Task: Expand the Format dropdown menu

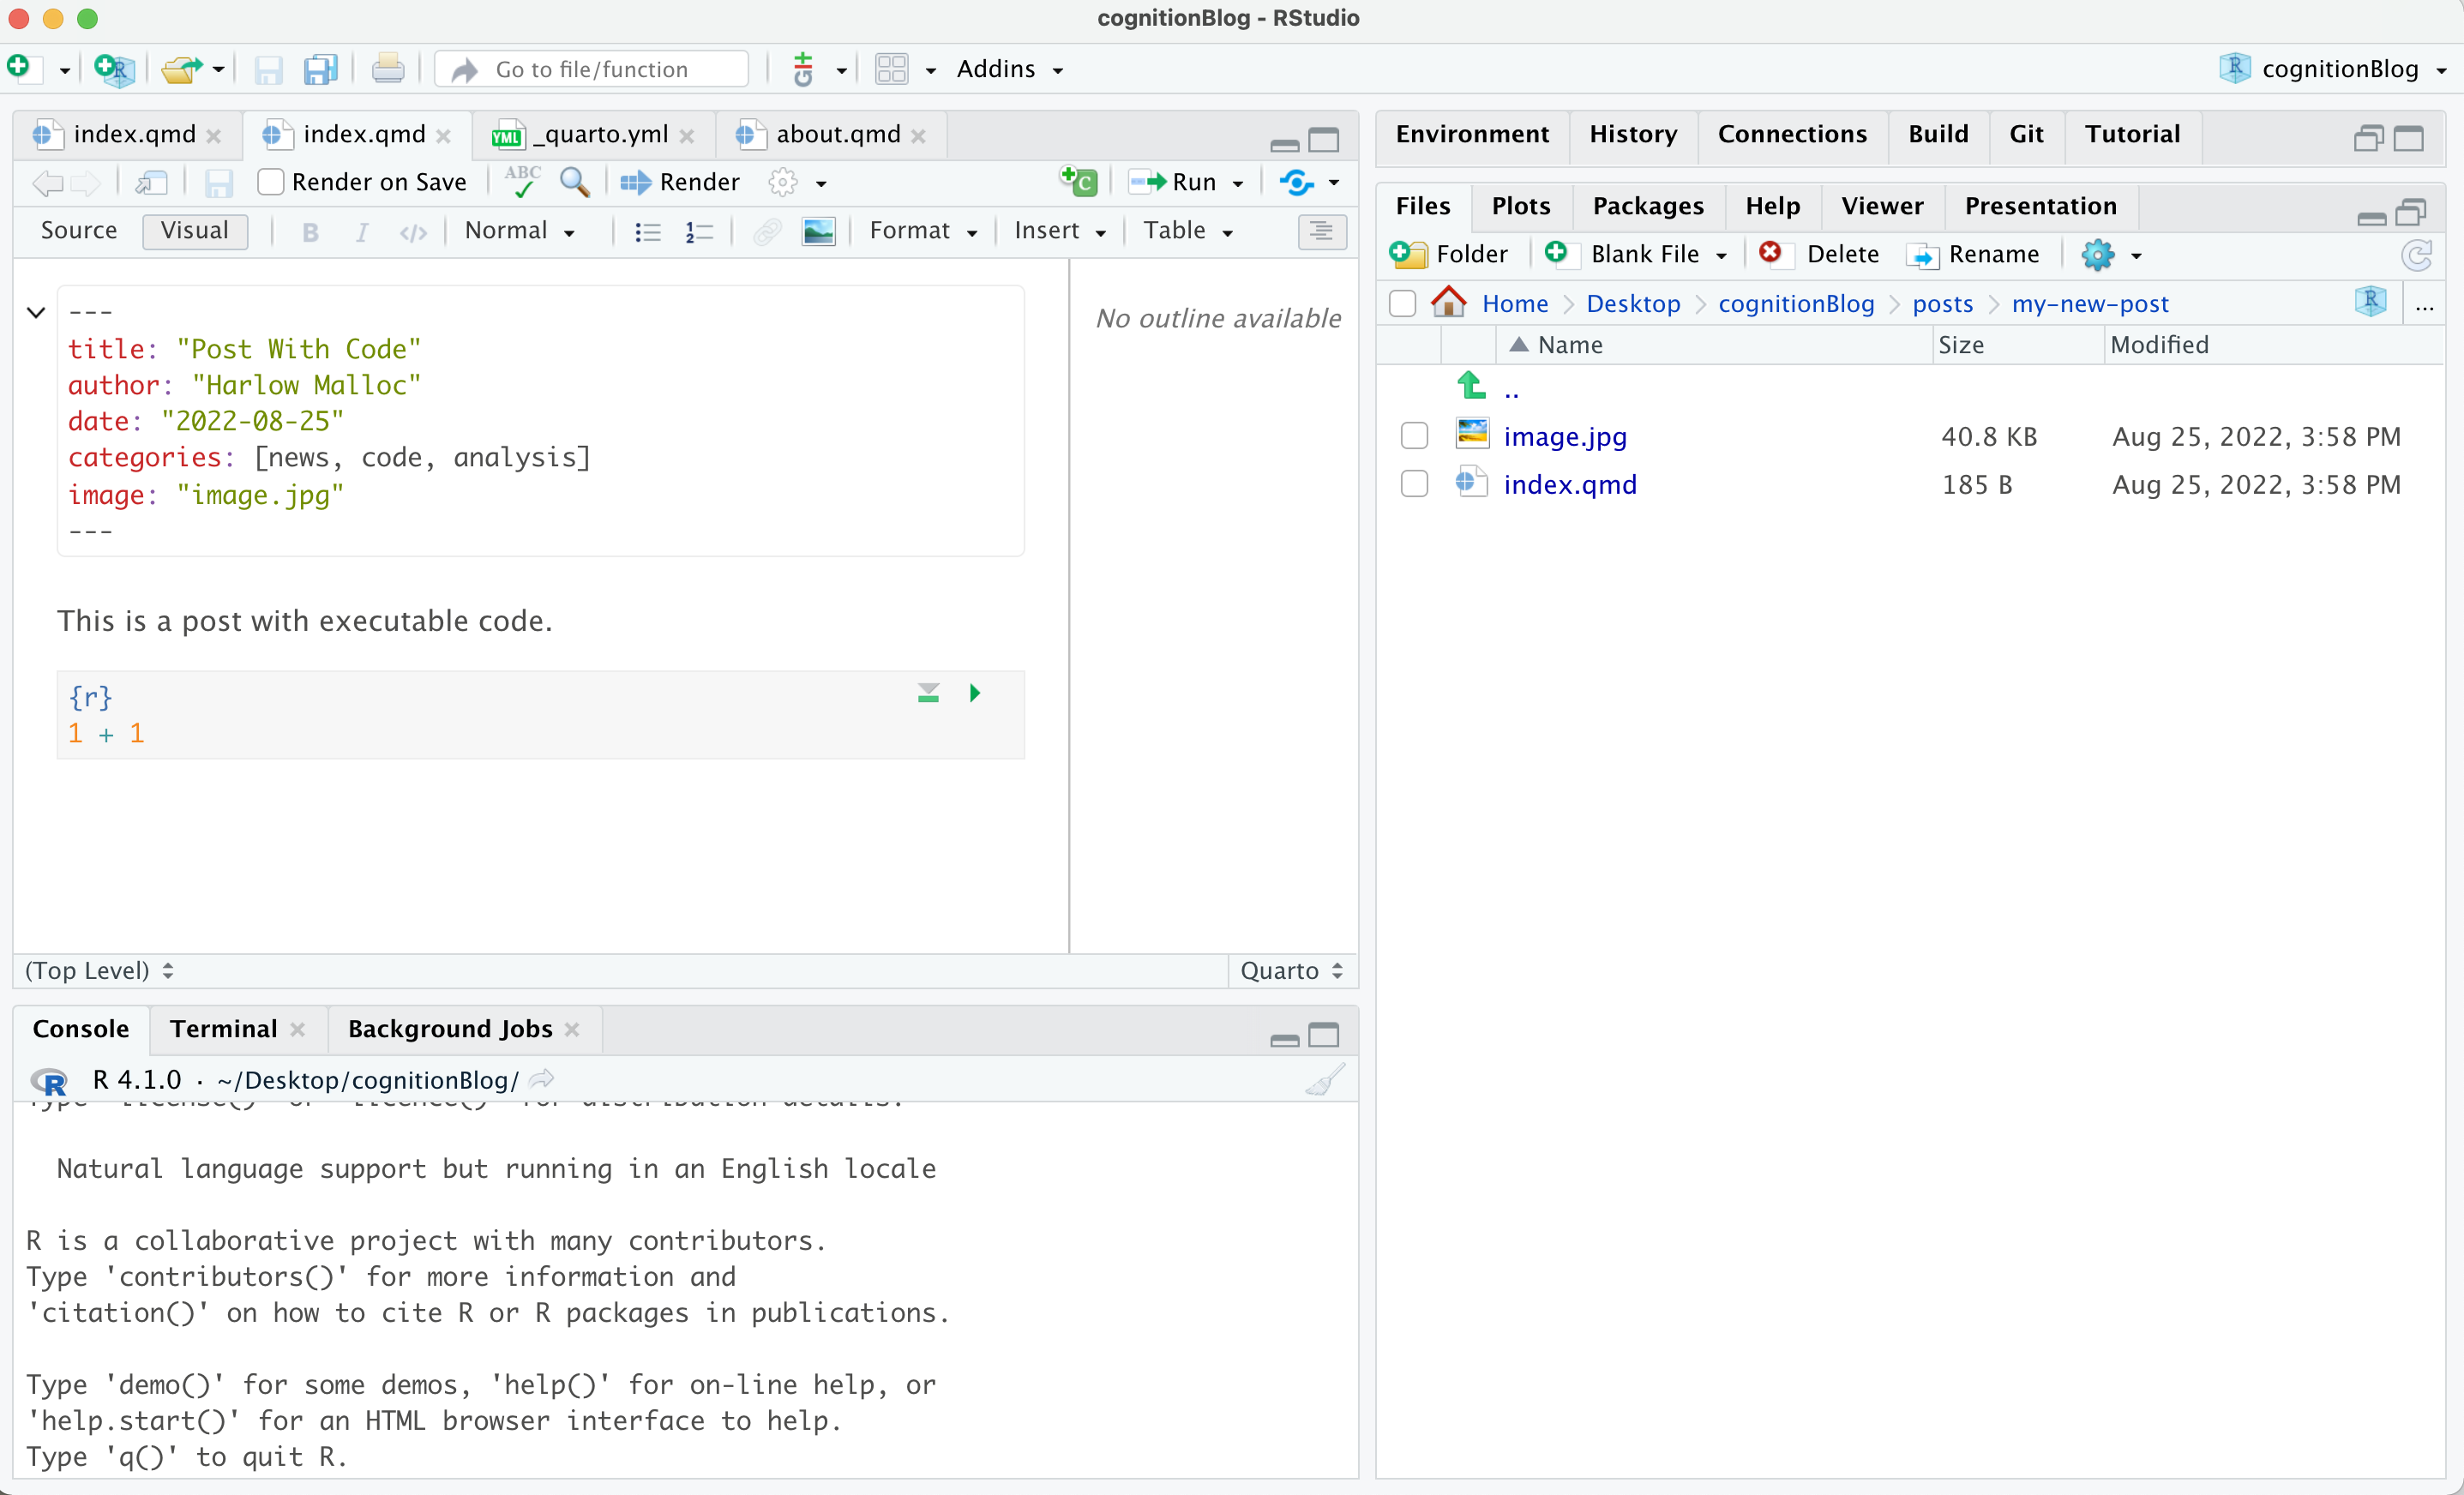Action: pyautogui.click(x=922, y=231)
